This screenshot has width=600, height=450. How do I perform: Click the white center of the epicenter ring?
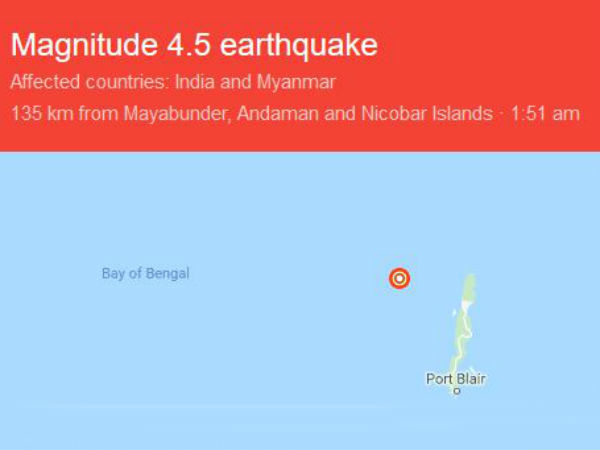399,278
